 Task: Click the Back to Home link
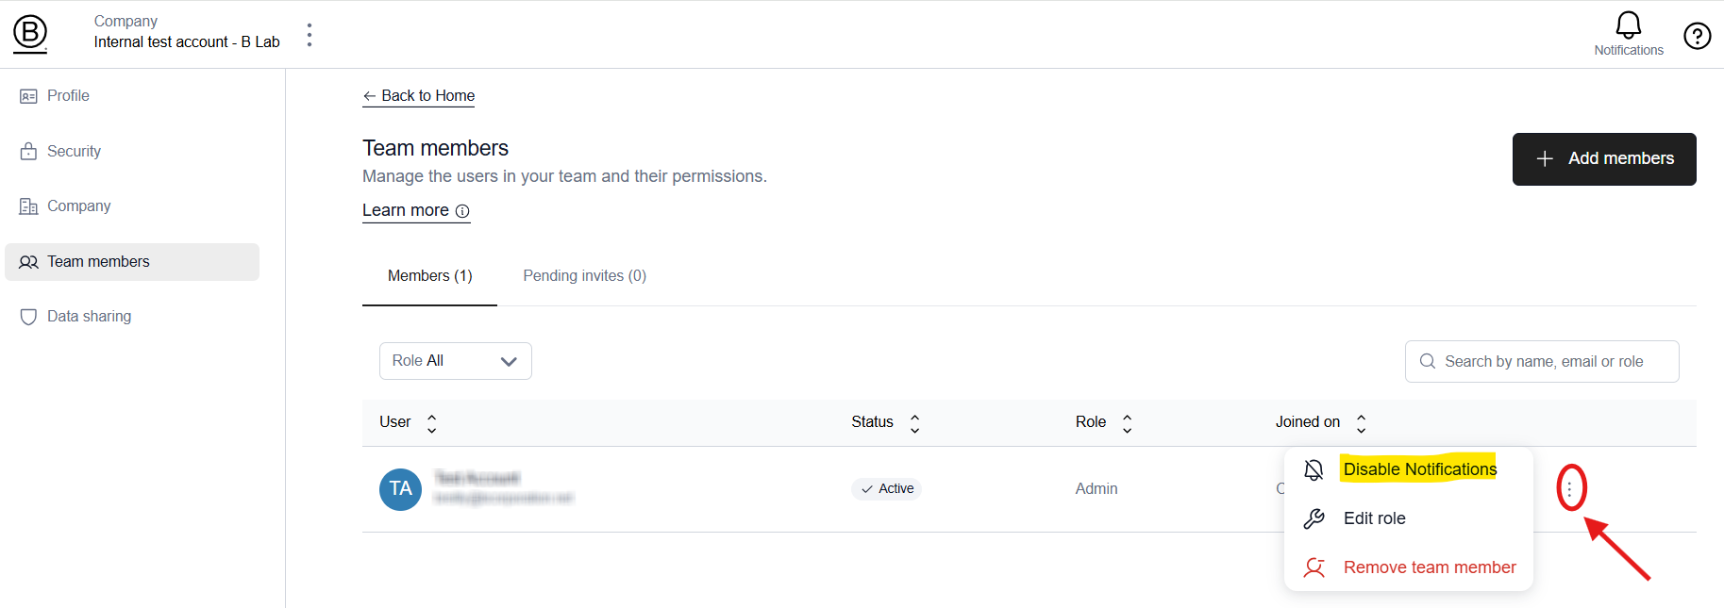tap(418, 96)
